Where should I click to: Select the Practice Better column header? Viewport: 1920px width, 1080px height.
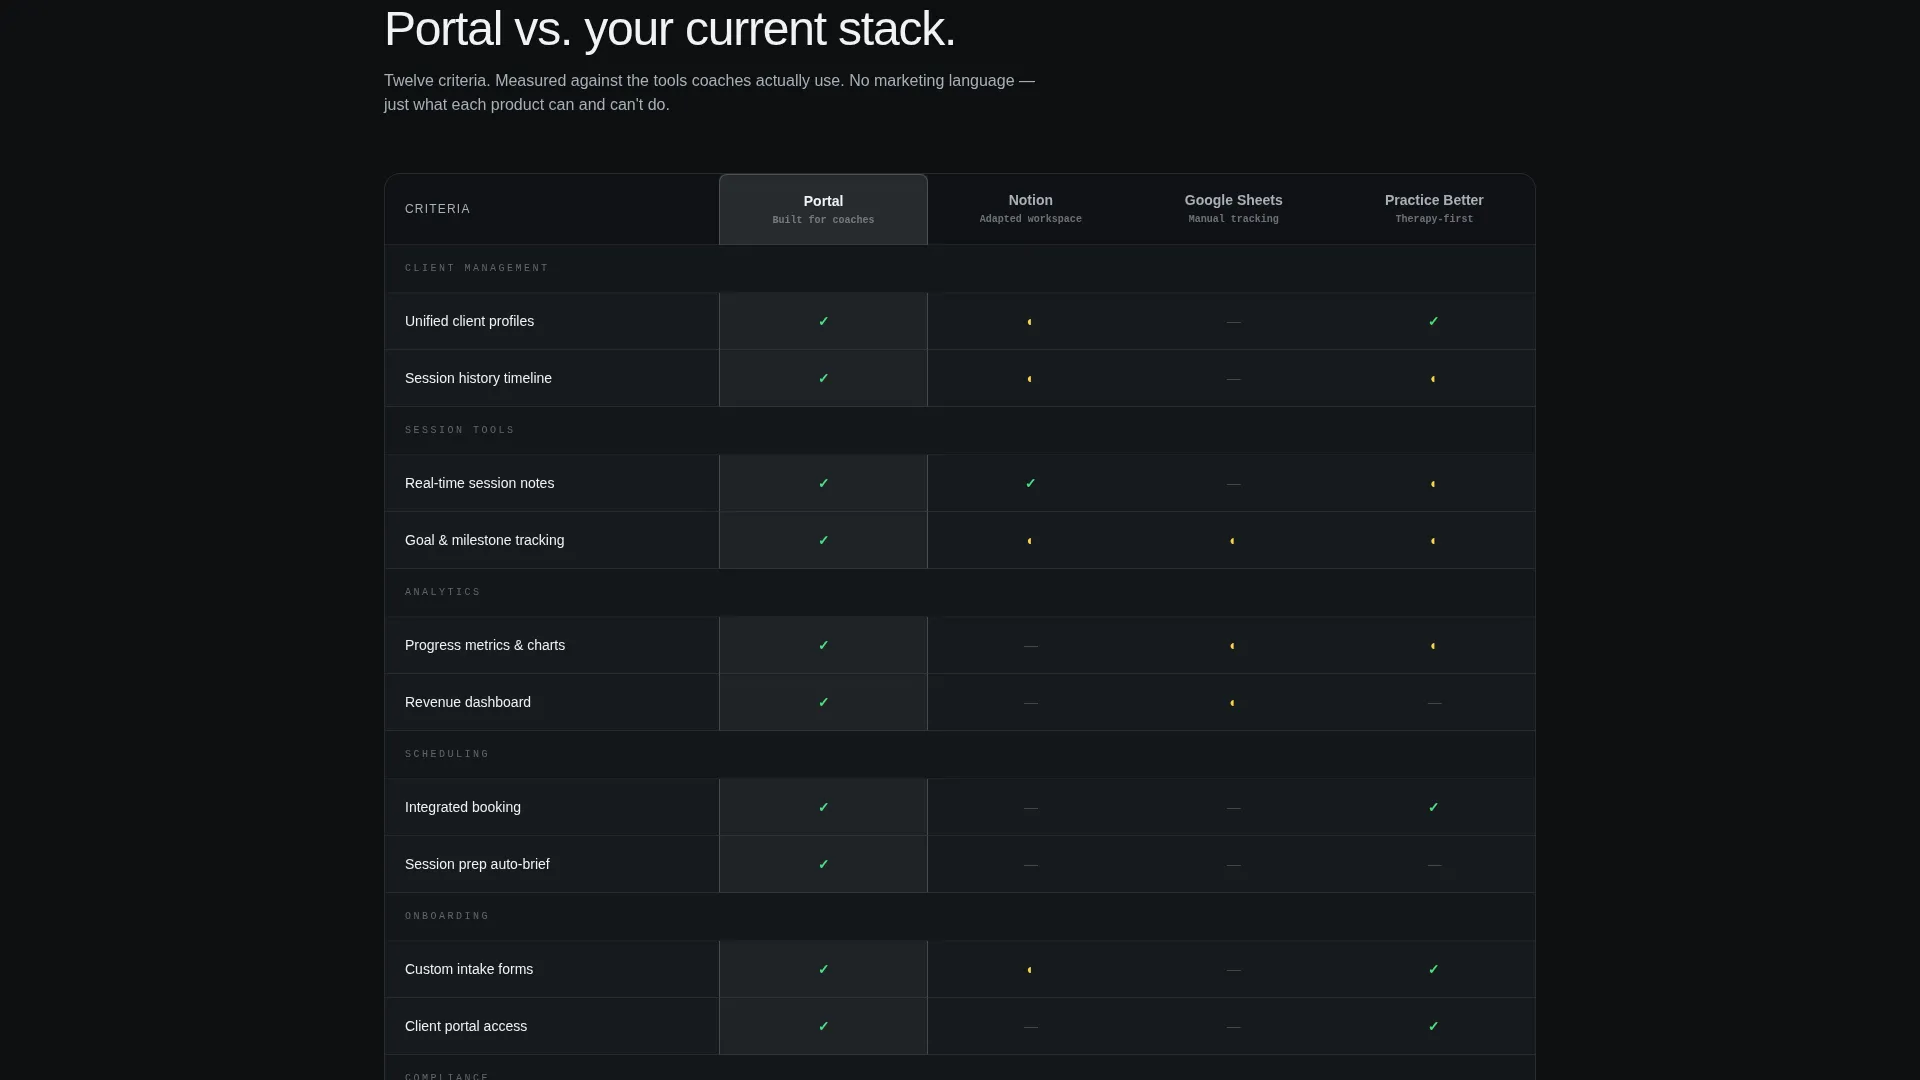1434,208
